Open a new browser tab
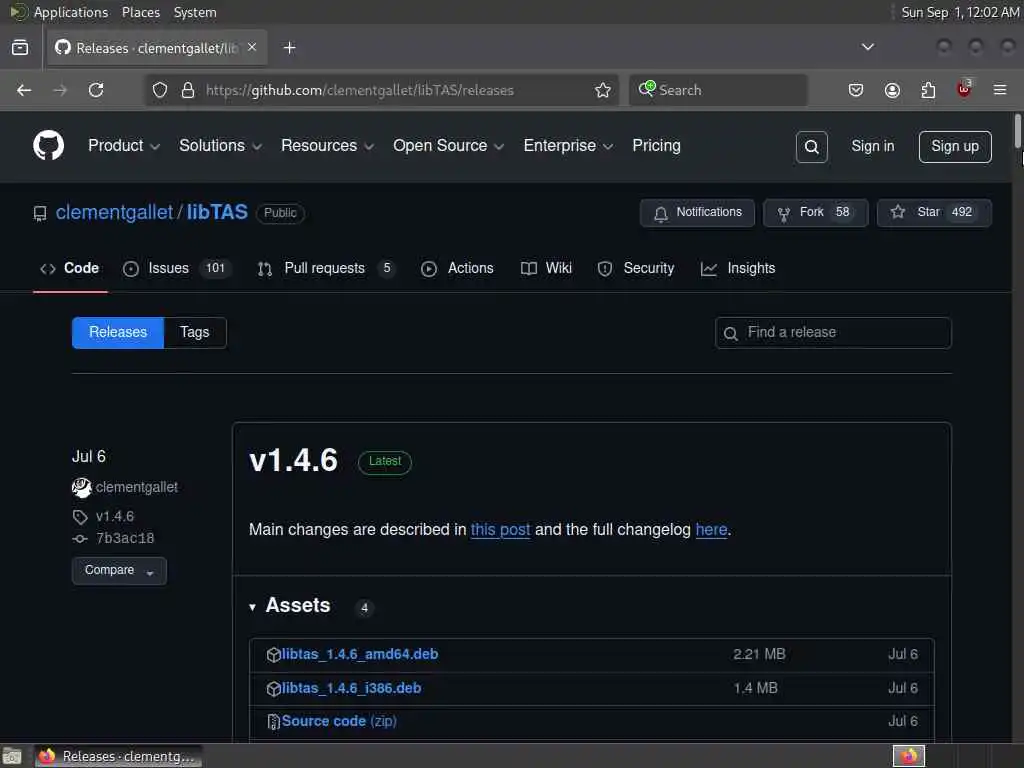Screen dimensions: 1024x768 click(289, 48)
